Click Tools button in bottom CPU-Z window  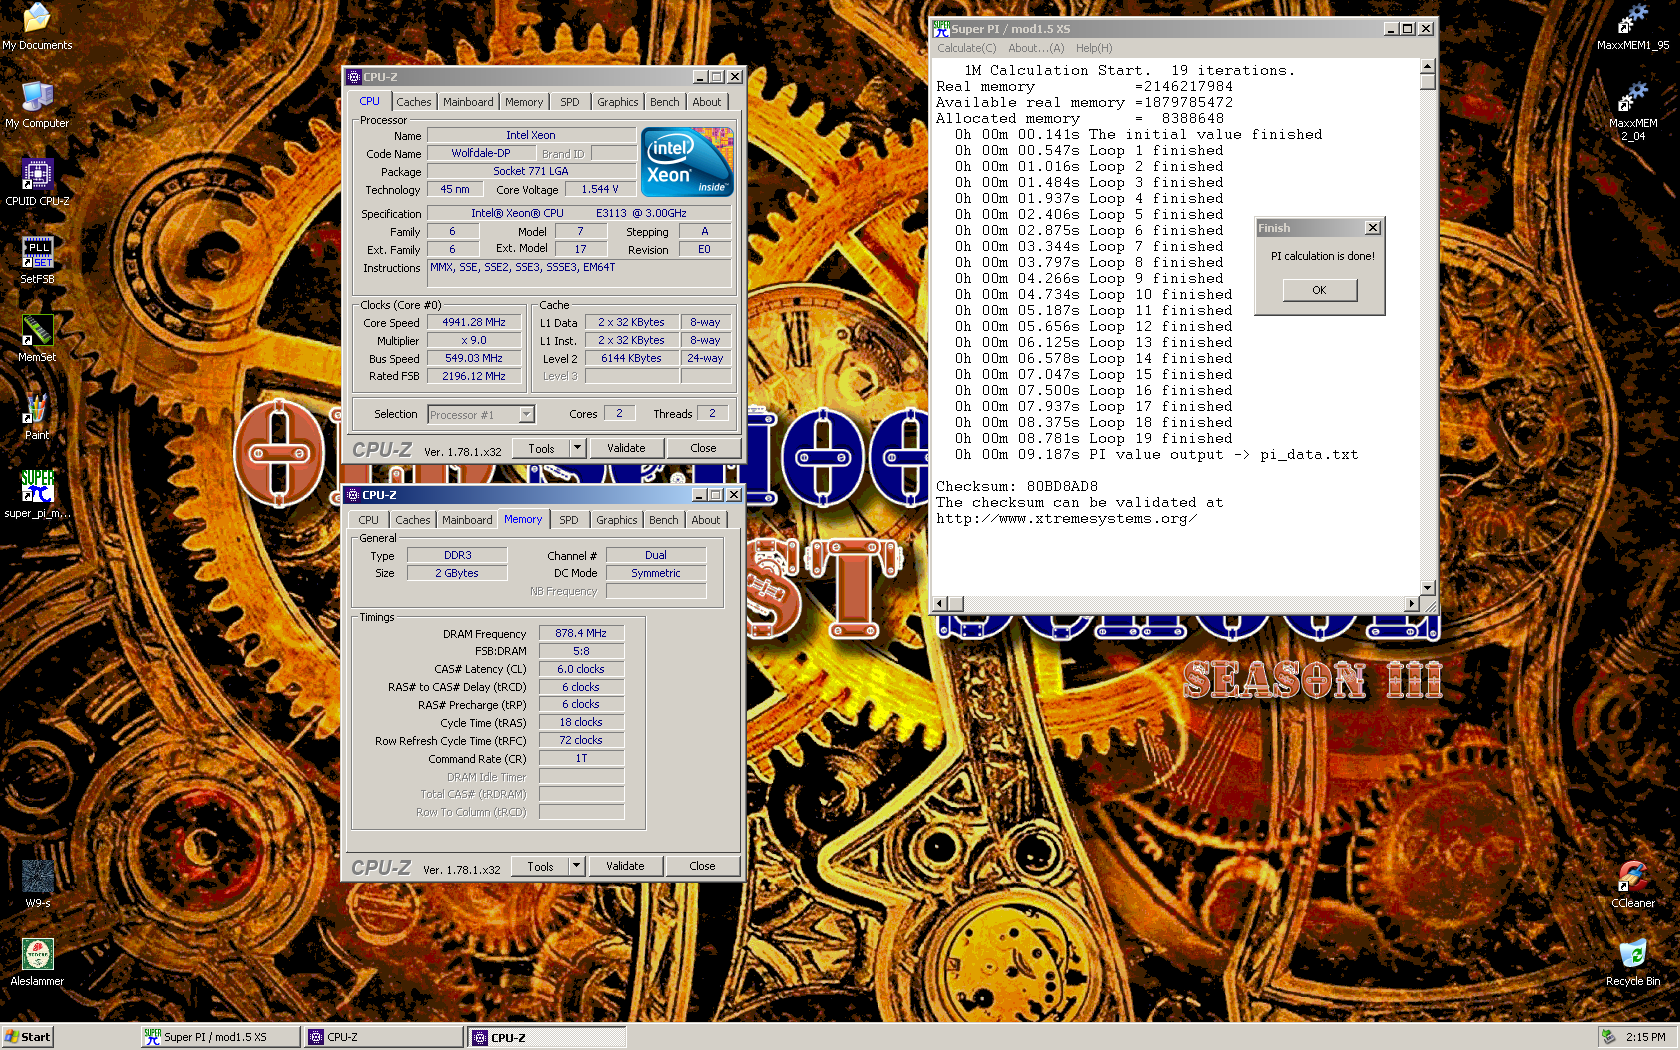541,866
